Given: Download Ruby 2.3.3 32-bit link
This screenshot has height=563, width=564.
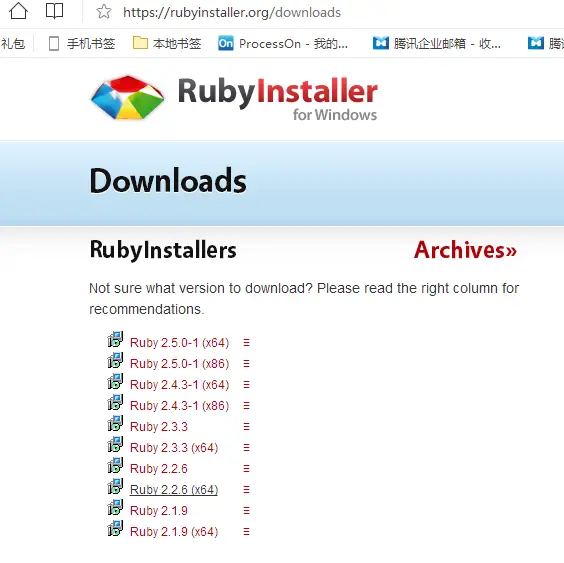Looking at the screenshot, I should coord(159,426).
